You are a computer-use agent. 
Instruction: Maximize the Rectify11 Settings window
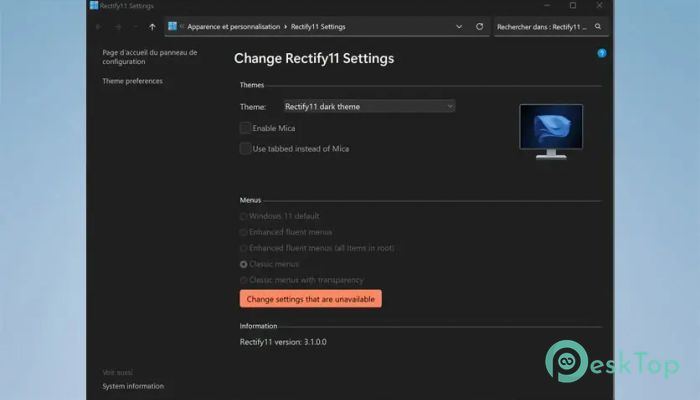(x=573, y=5)
